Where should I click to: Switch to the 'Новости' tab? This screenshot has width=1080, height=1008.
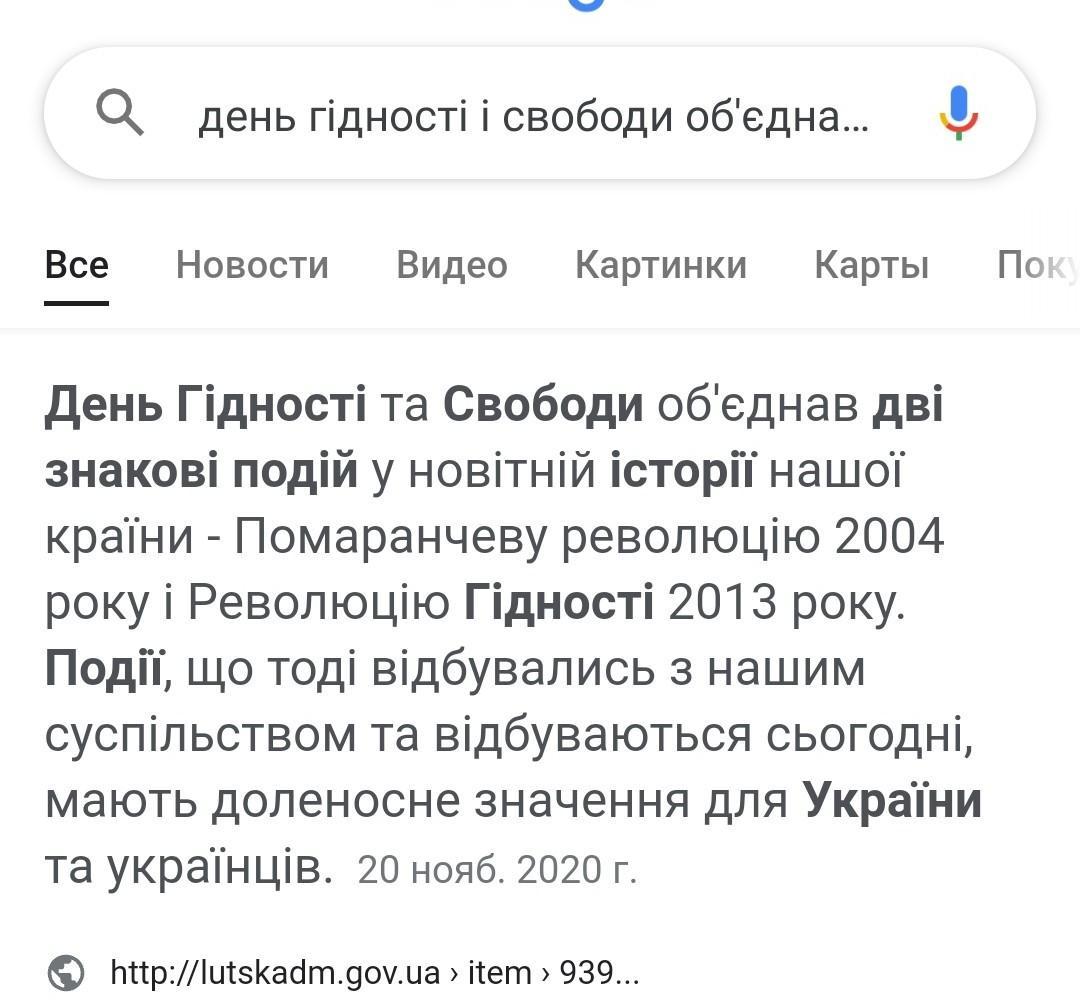[x=252, y=265]
